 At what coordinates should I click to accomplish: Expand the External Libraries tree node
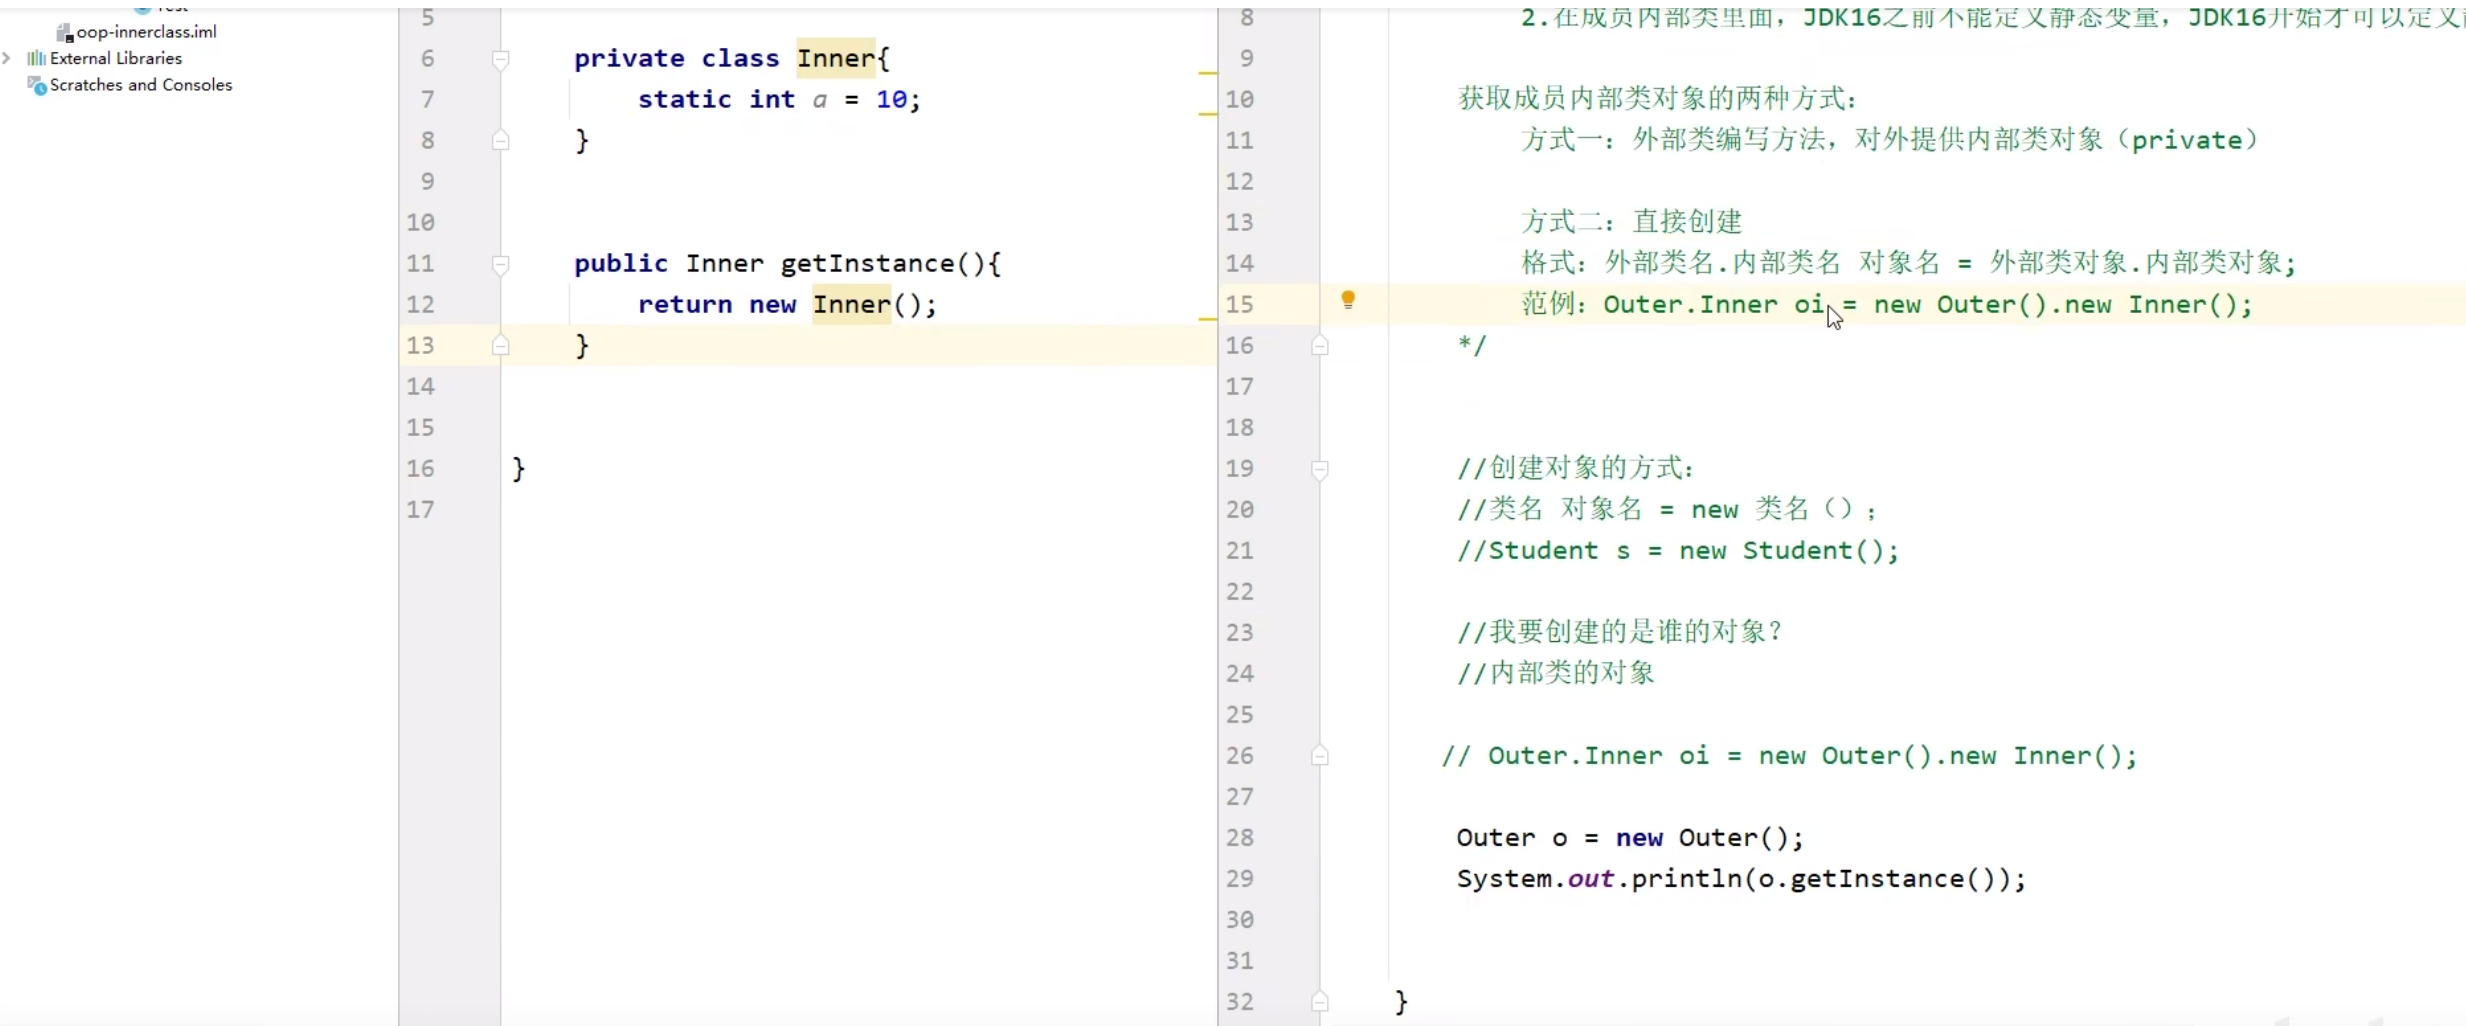(x=8, y=58)
